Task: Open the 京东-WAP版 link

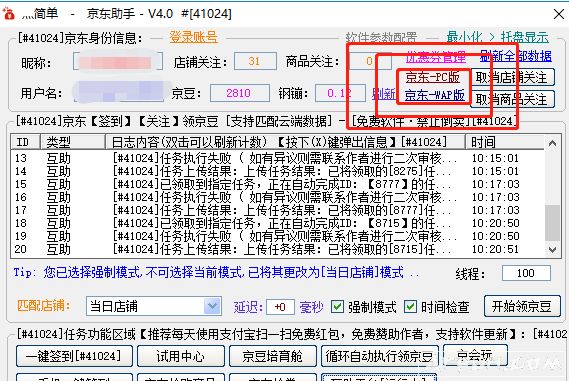Action: (x=434, y=95)
